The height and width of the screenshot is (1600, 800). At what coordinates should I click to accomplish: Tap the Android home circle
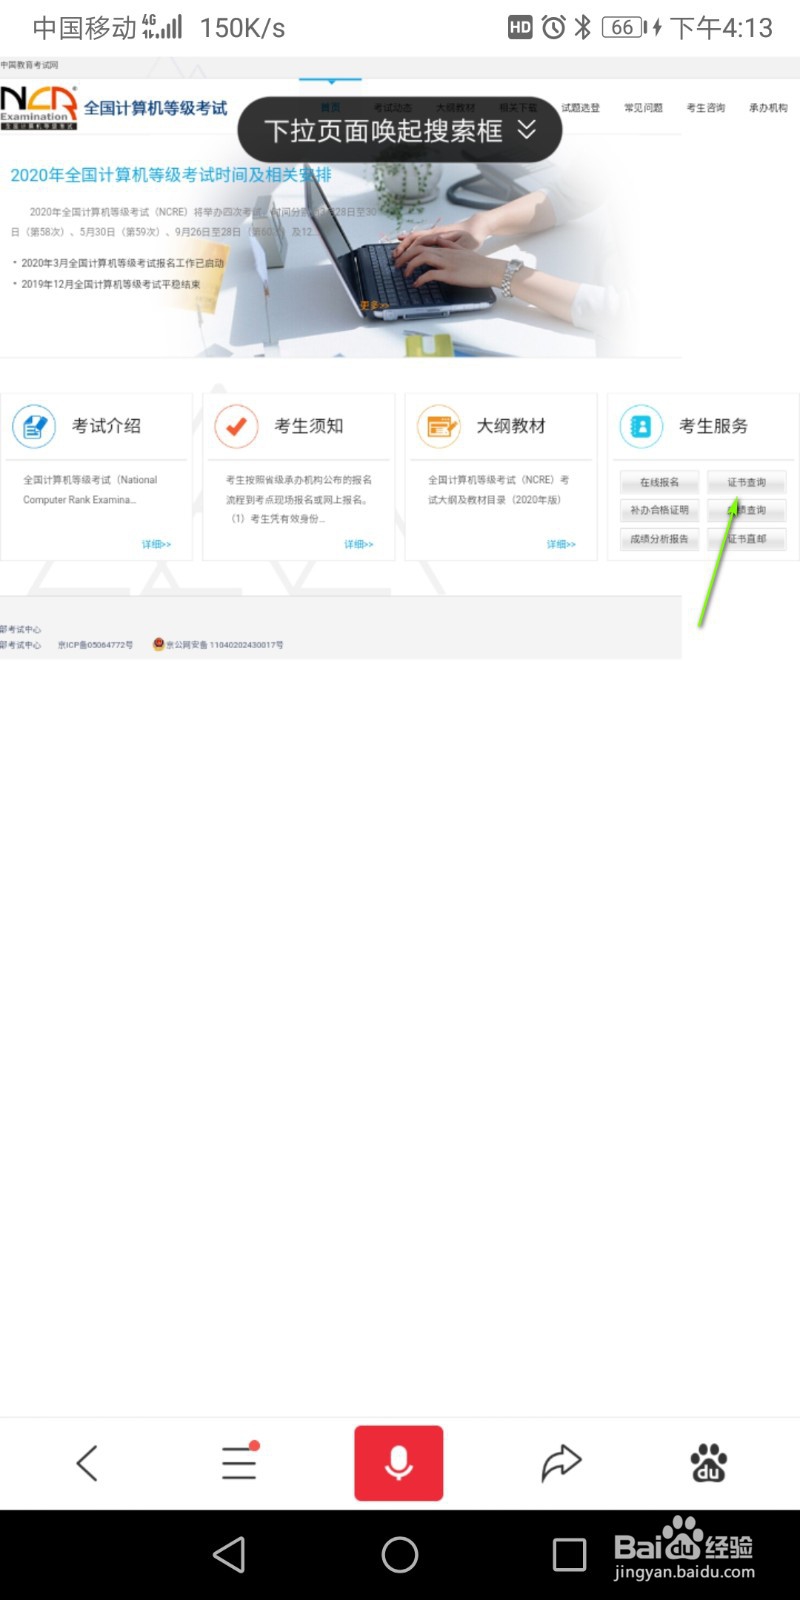pos(400,1554)
